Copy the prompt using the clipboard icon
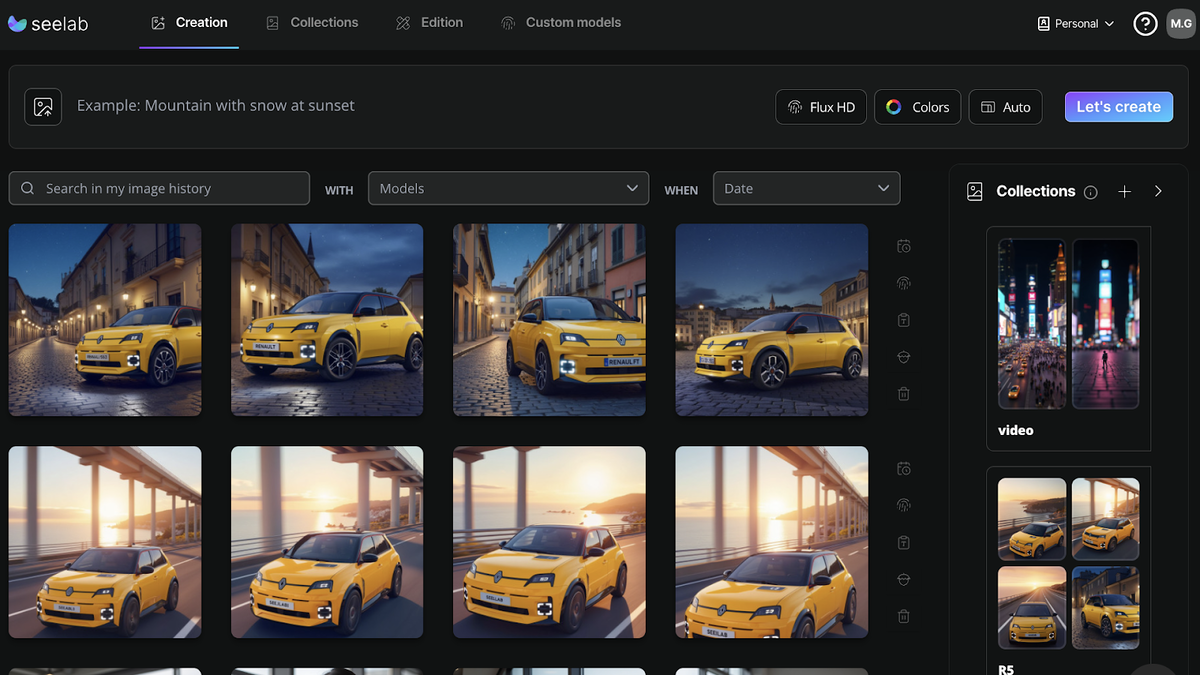Viewport: 1200px width, 675px height. (x=903, y=320)
